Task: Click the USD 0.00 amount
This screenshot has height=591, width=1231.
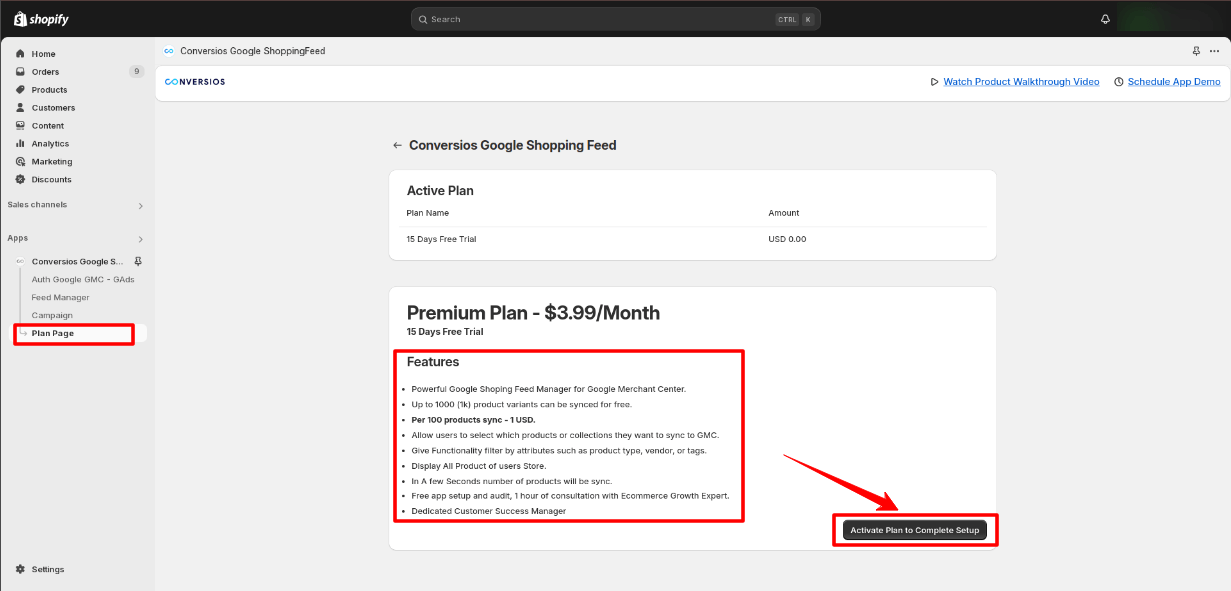Action: coord(787,239)
